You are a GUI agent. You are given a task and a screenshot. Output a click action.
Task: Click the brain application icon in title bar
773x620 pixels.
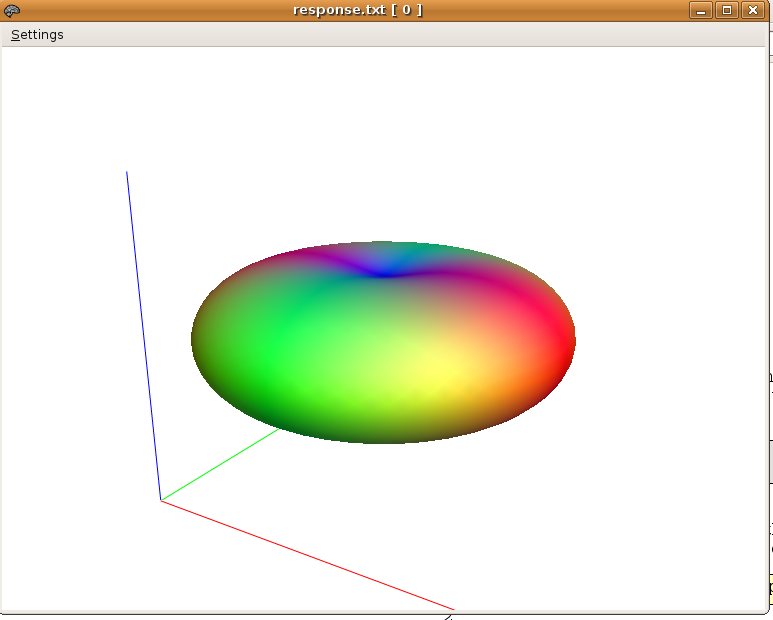tap(12, 10)
